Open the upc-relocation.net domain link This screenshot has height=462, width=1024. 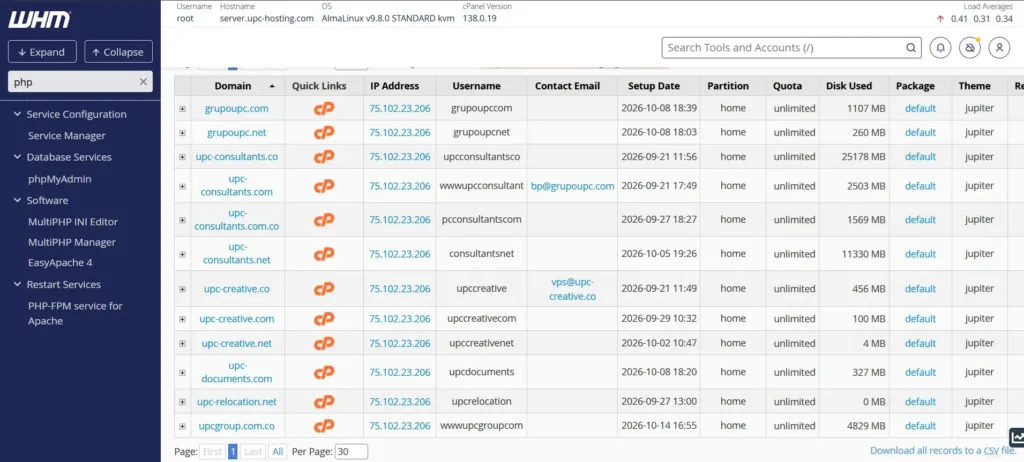[x=237, y=402]
